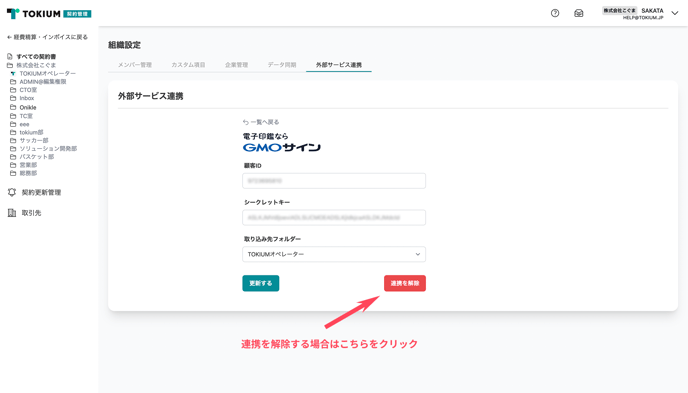Click the 契約管理 badge next to the TOKIUM logo
The height and width of the screenshot is (393, 688).
click(77, 14)
